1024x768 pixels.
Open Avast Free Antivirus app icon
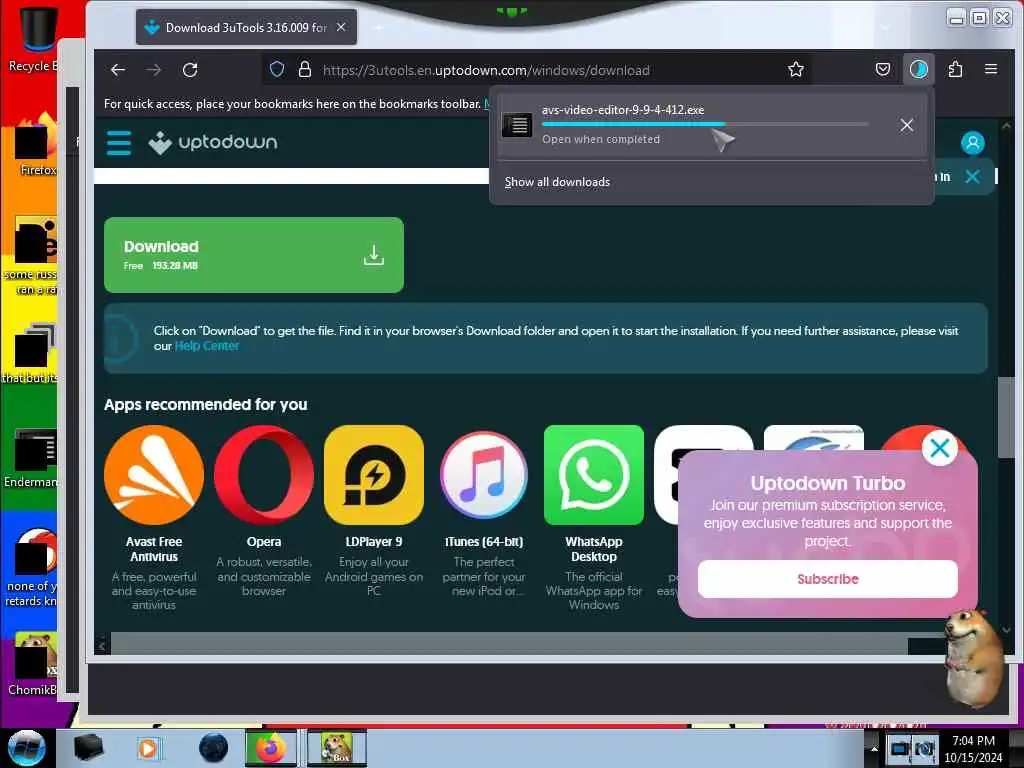[x=153, y=475]
